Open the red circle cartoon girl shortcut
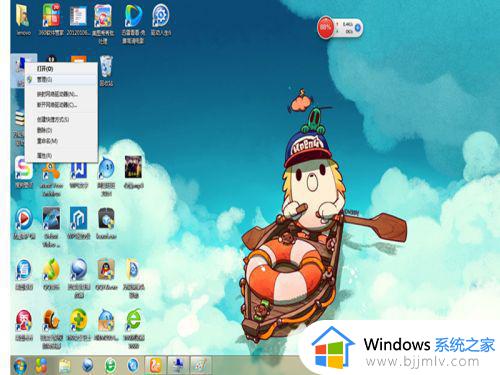Image resolution: width=500 pixels, height=375 pixels. click(24, 325)
